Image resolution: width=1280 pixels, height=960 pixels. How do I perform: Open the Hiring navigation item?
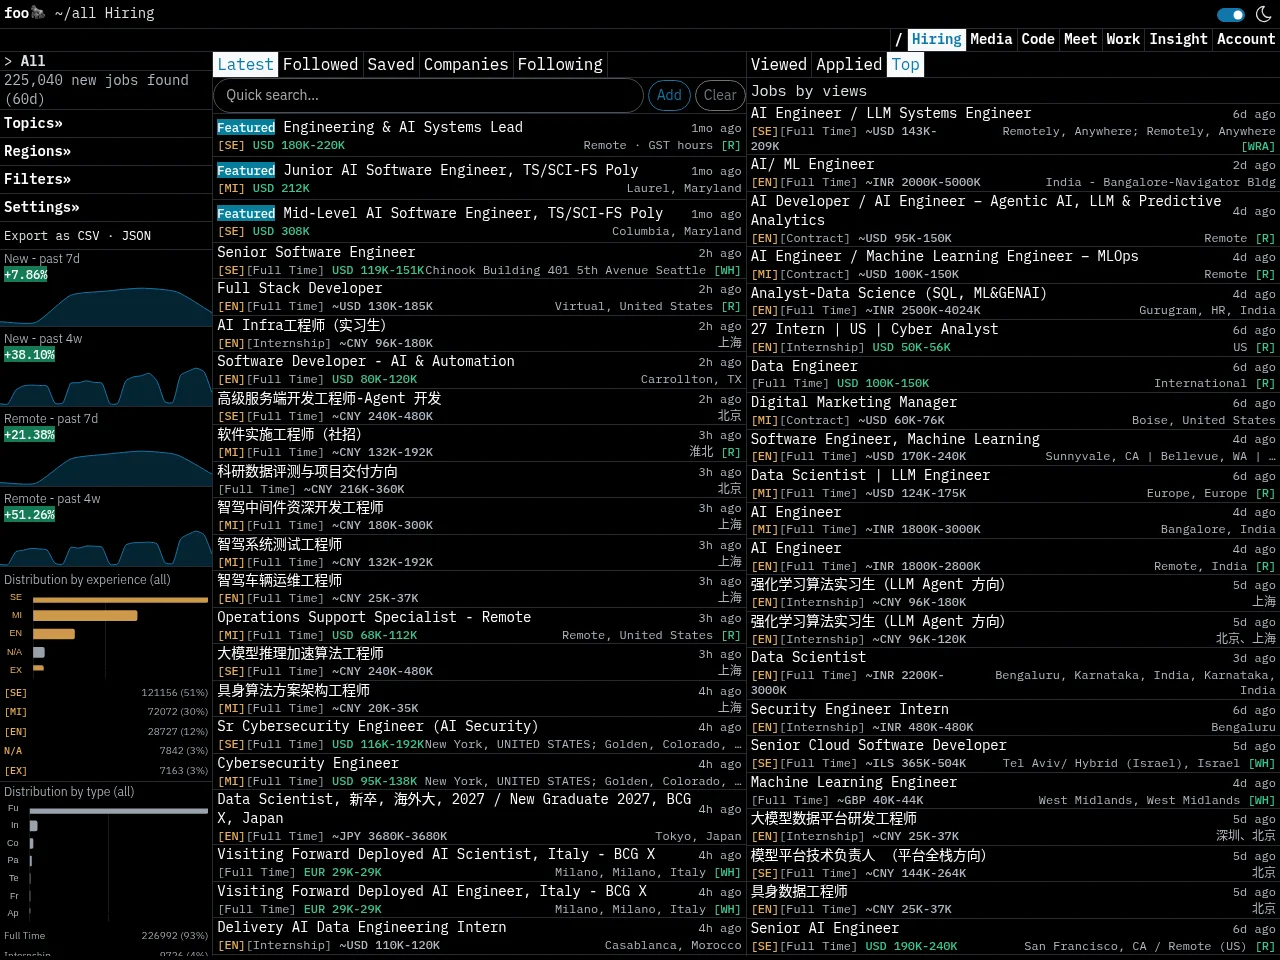point(936,39)
